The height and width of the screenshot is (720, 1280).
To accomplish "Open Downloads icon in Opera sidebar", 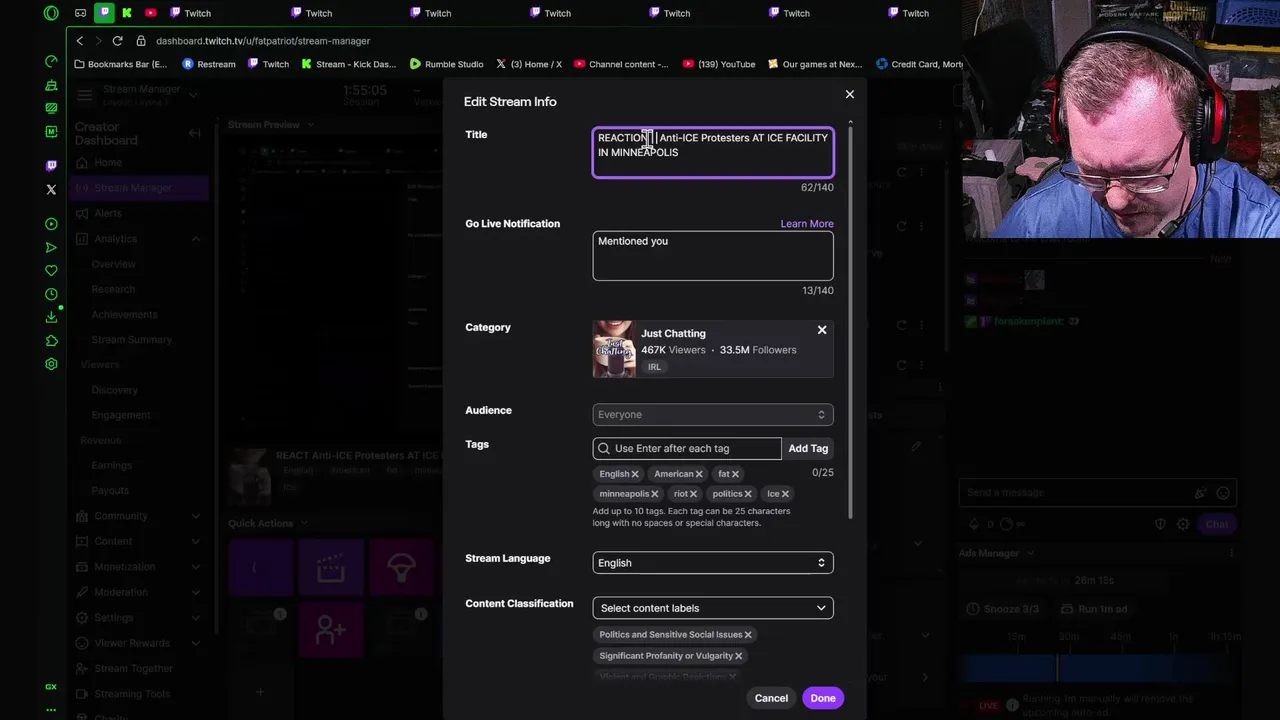I will (x=51, y=317).
